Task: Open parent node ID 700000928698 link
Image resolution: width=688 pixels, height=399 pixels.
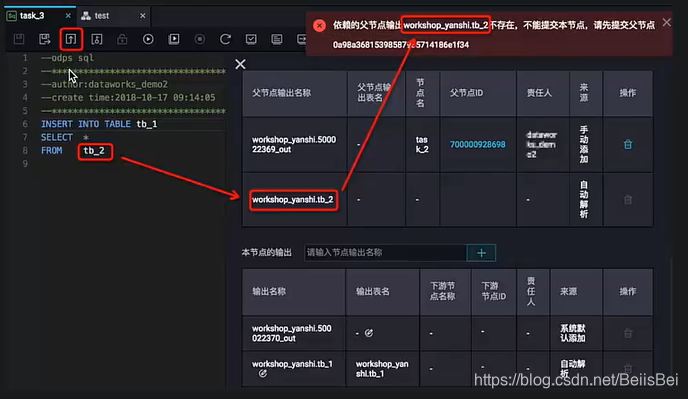Action: click(x=477, y=144)
